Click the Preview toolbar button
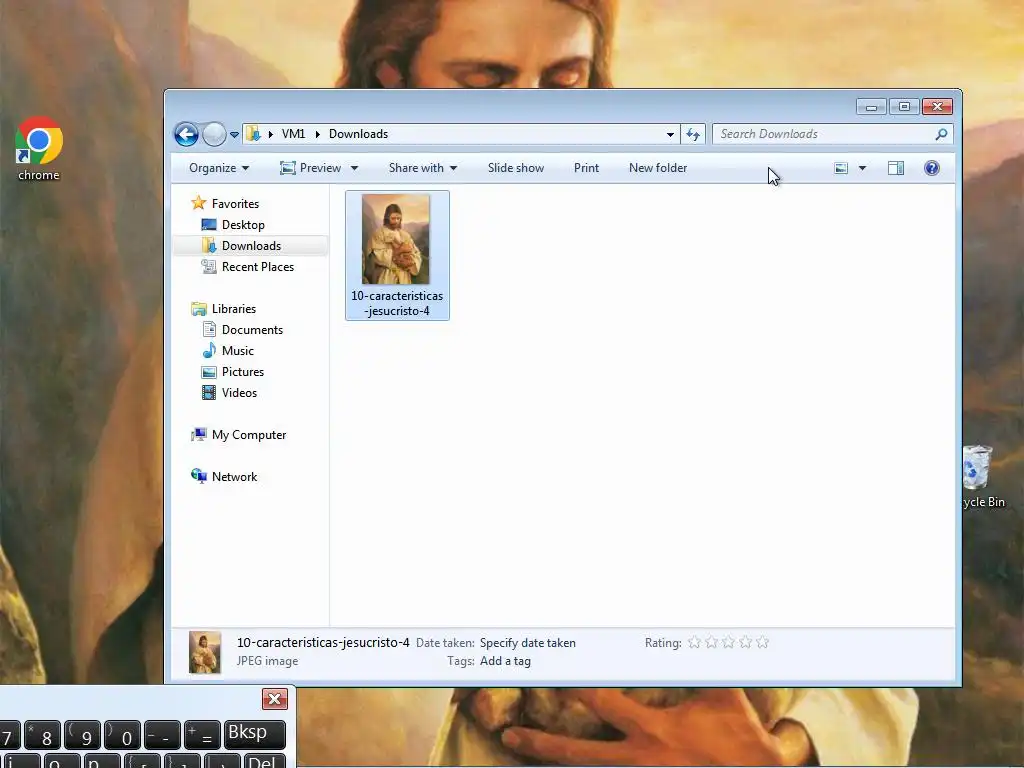The height and width of the screenshot is (768, 1024). 311,168
